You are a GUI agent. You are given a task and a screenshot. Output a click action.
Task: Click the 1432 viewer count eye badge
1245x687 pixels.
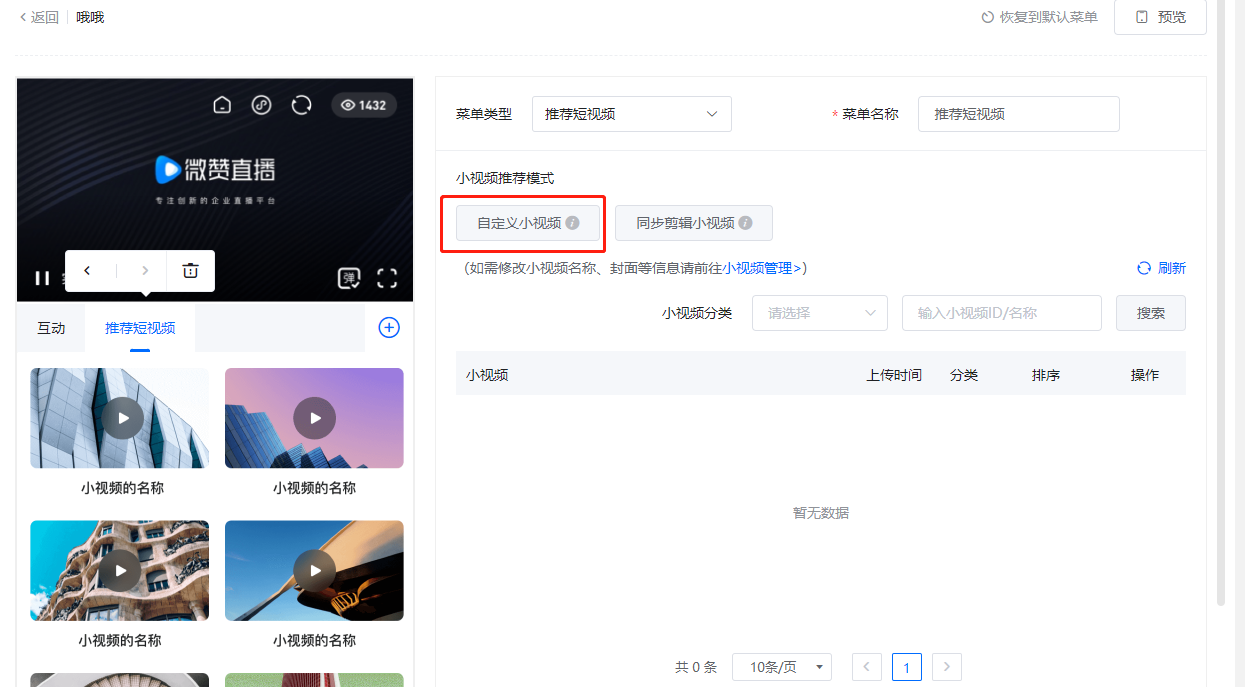click(x=364, y=105)
